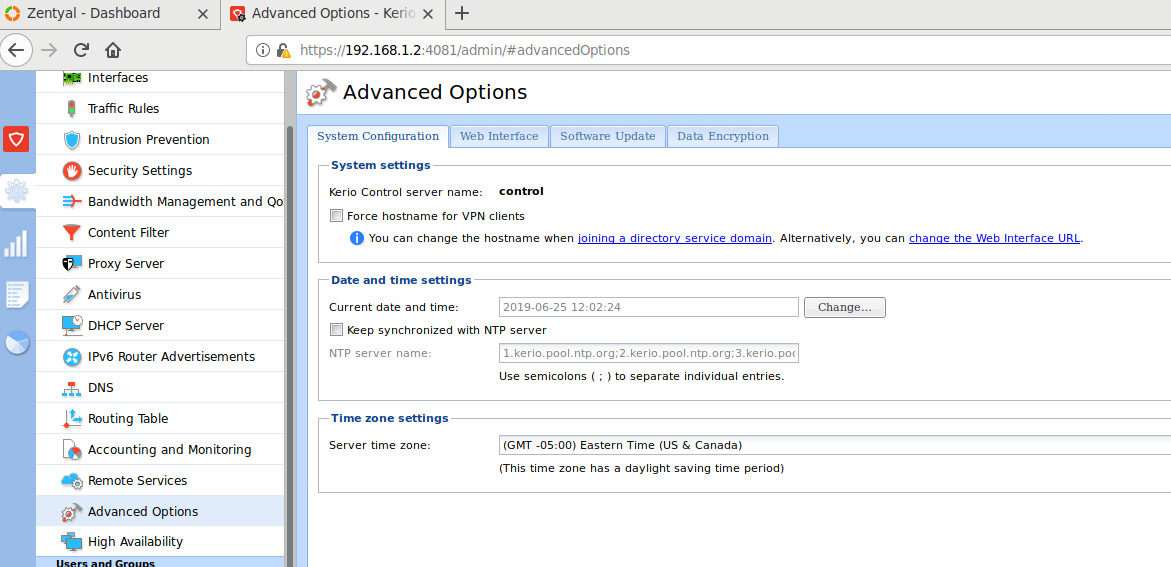Click the NTP server name field
This screenshot has height=567, width=1171.
(x=648, y=353)
